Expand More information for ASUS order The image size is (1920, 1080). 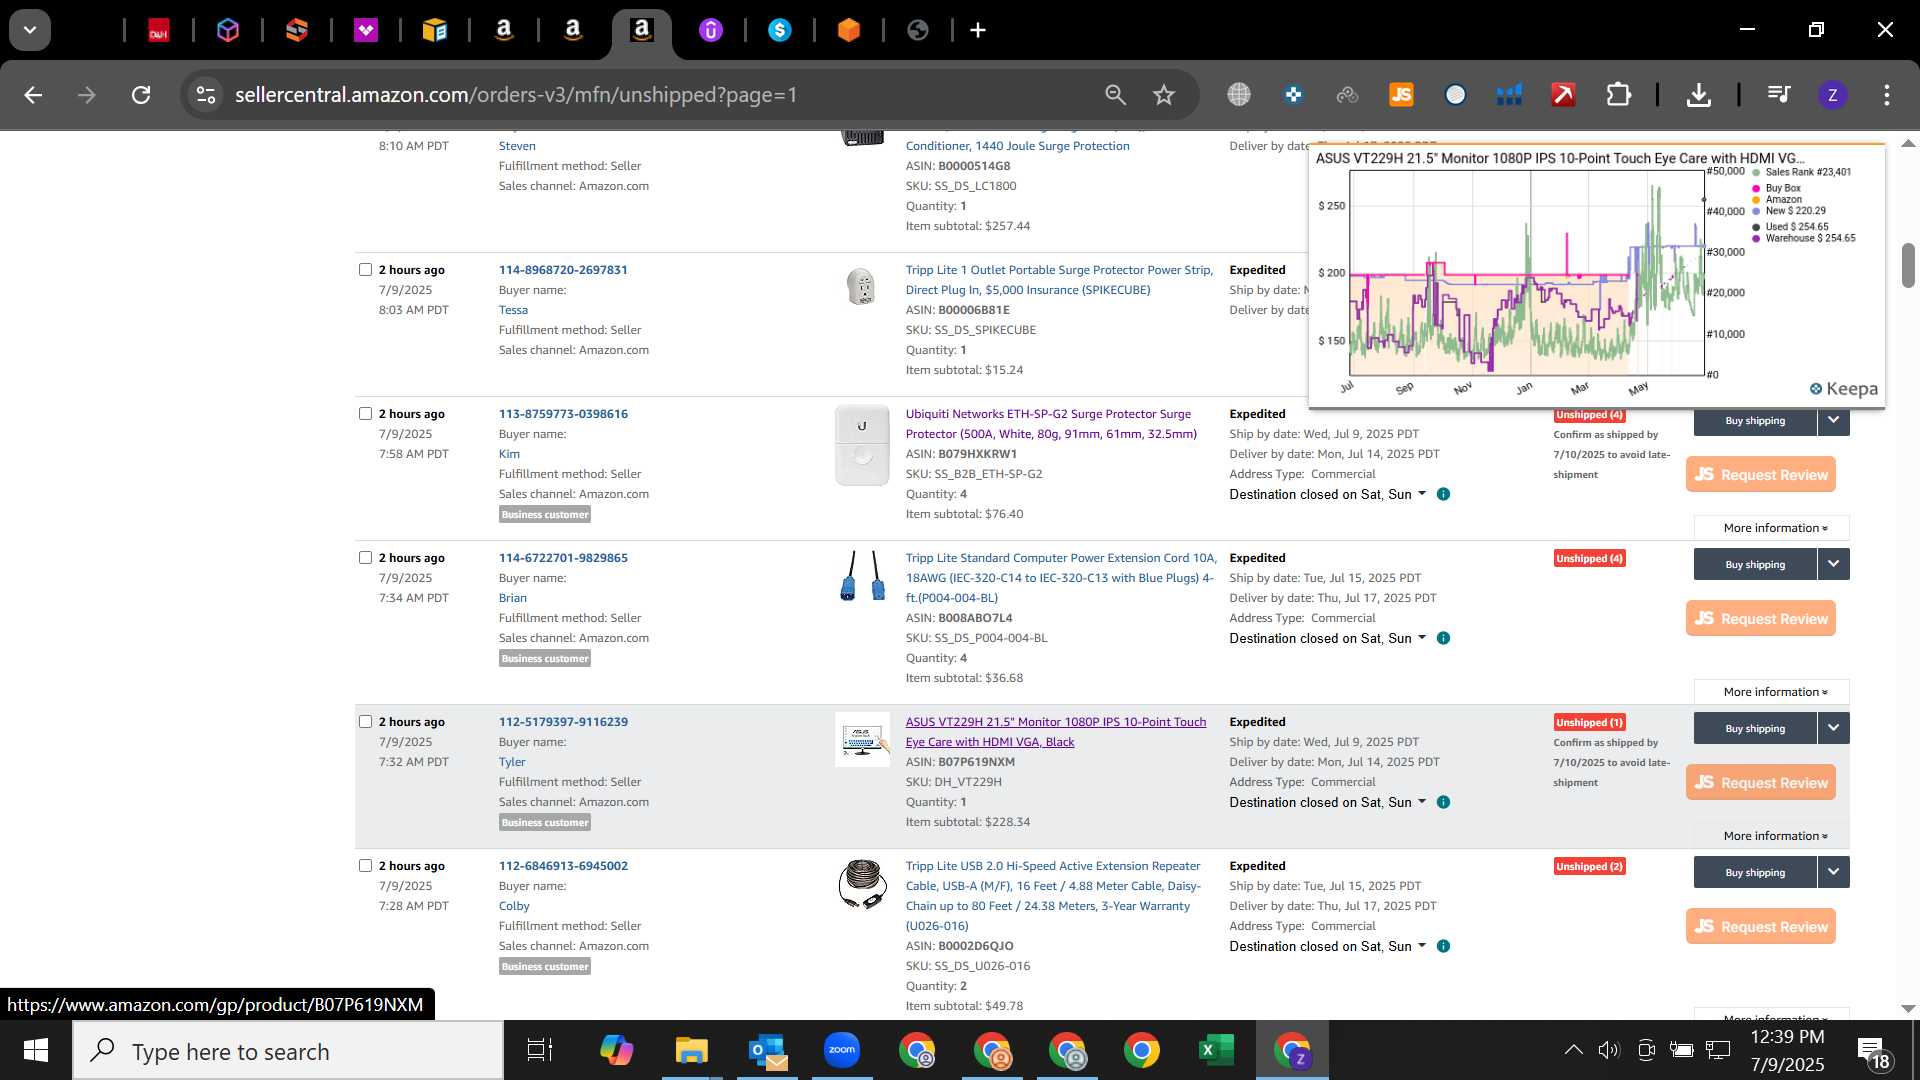tap(1771, 836)
